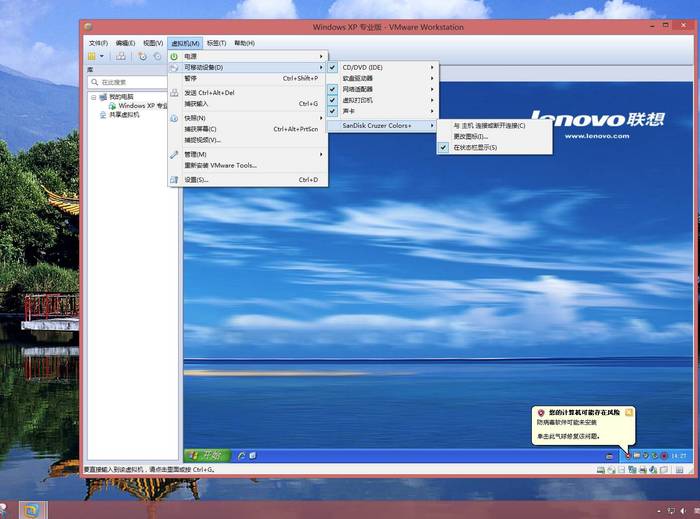Choose 更改图标(I)... entry
The height and width of the screenshot is (519, 700).
(x=494, y=137)
